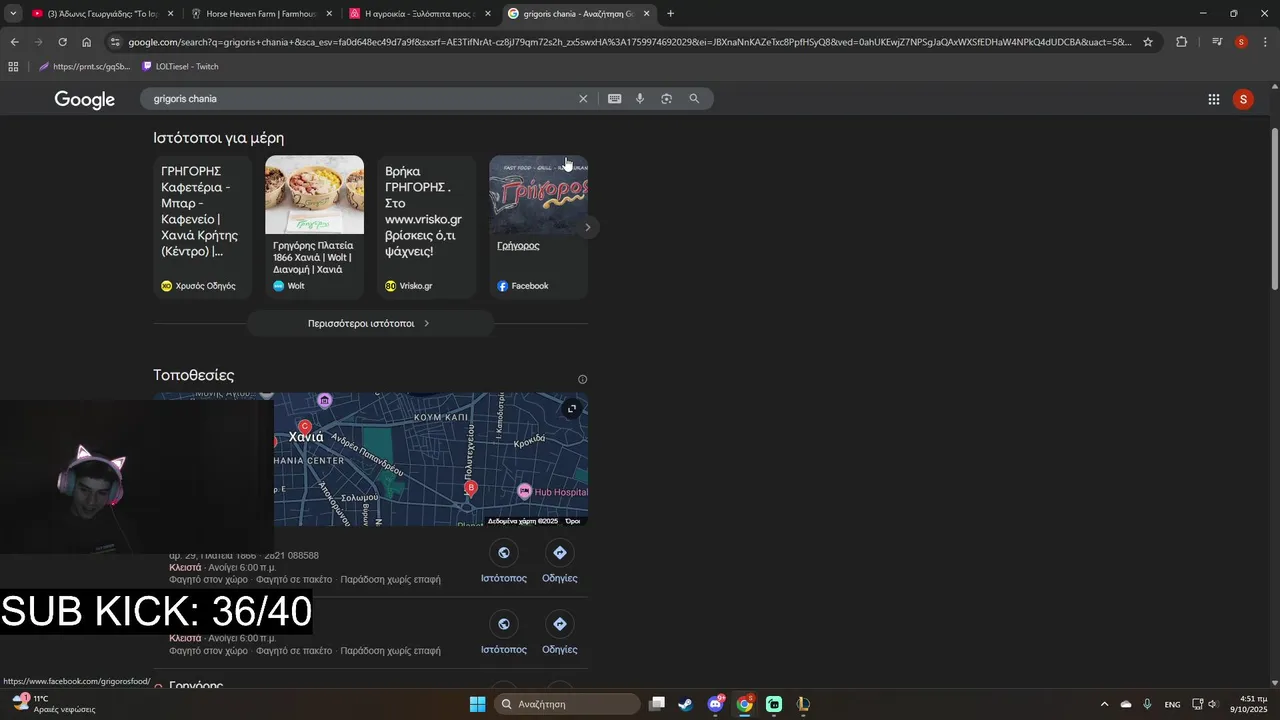Search by image with Google Lens
This screenshot has width=1280, height=720.
[x=667, y=99]
